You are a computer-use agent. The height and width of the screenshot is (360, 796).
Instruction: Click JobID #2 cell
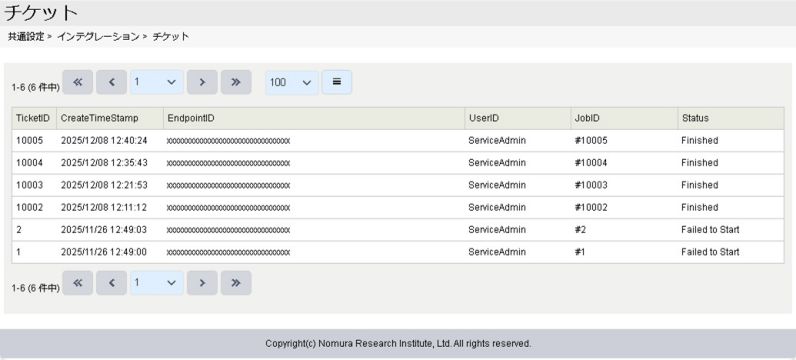click(624, 230)
